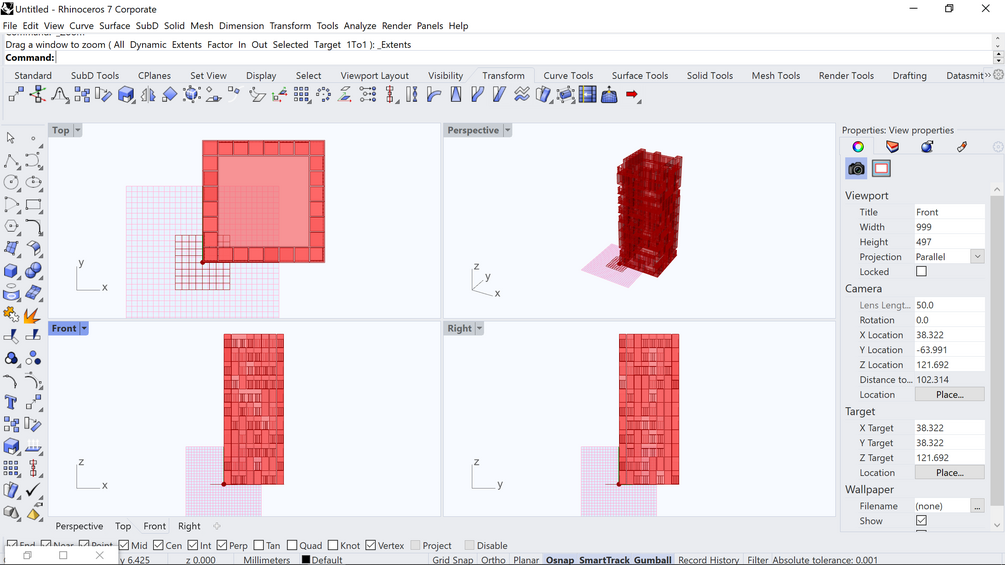Open the SubD menu
The image size is (1005, 565).
pos(147,26)
